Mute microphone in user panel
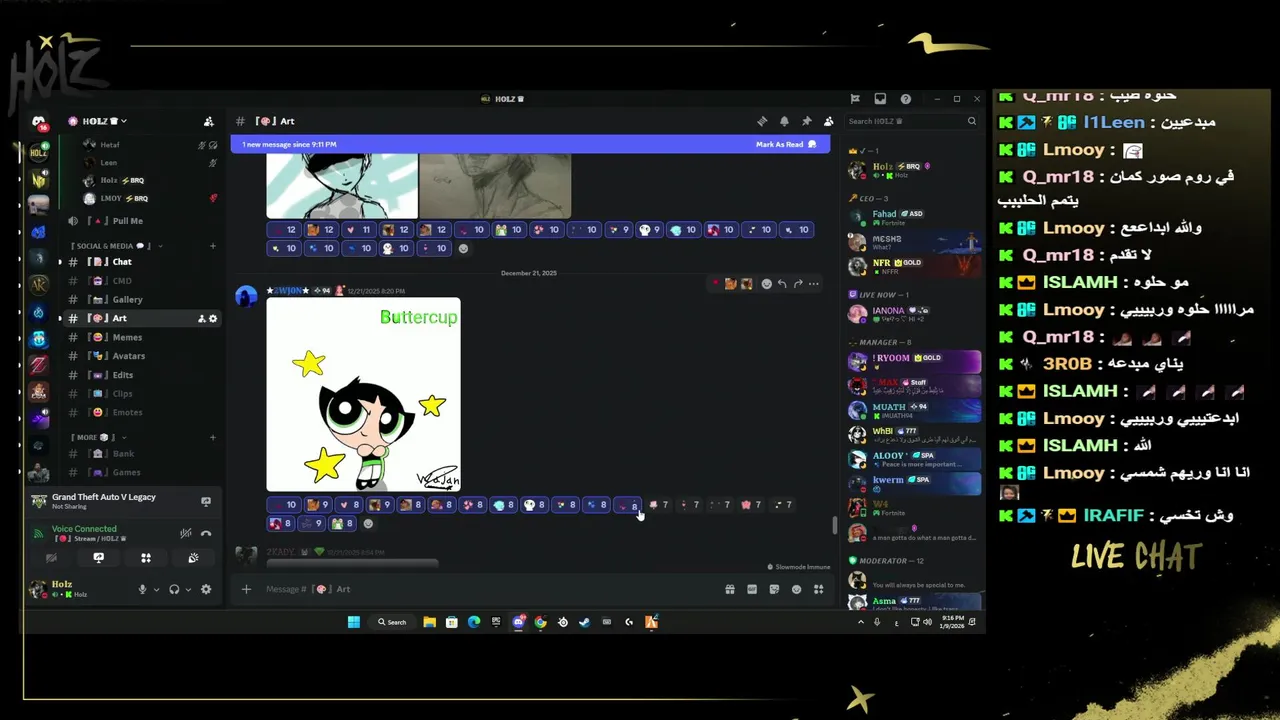The height and width of the screenshot is (720, 1280). (143, 589)
